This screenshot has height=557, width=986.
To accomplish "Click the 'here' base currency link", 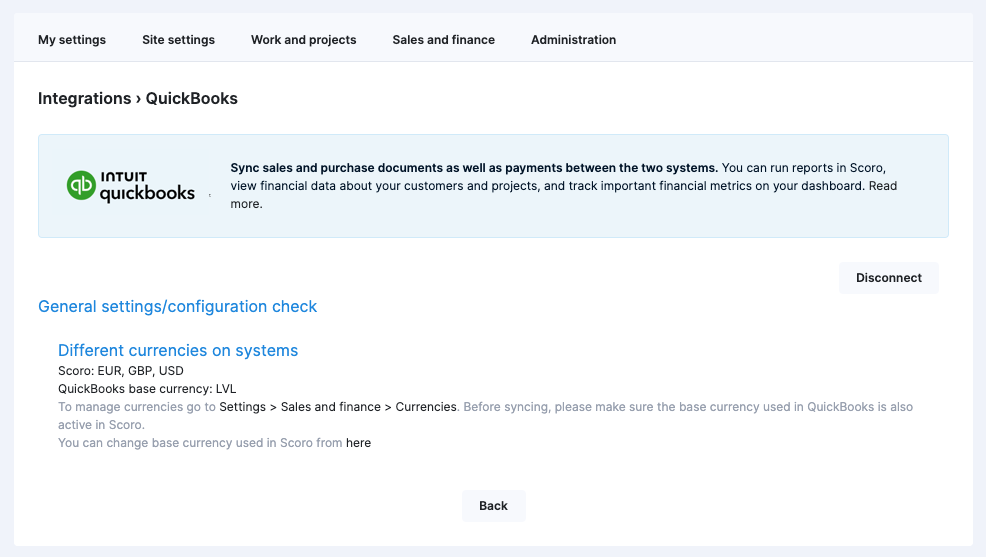I will point(358,443).
